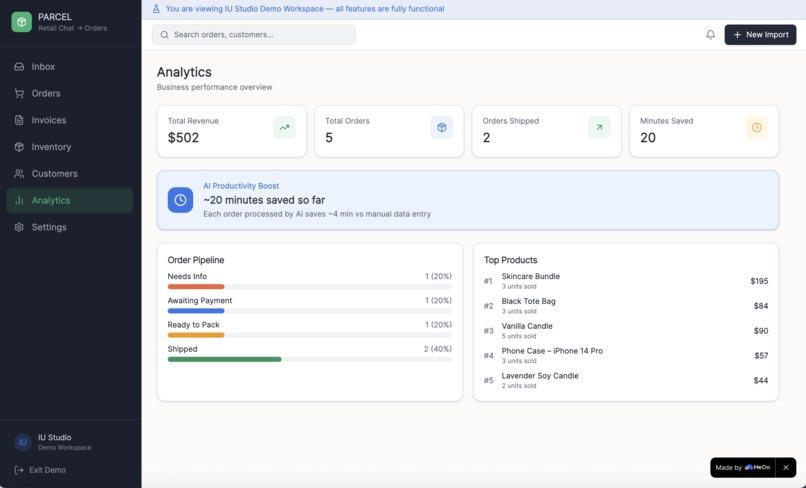806x488 pixels.
Task: Open the Inbox section
Action: point(70,66)
